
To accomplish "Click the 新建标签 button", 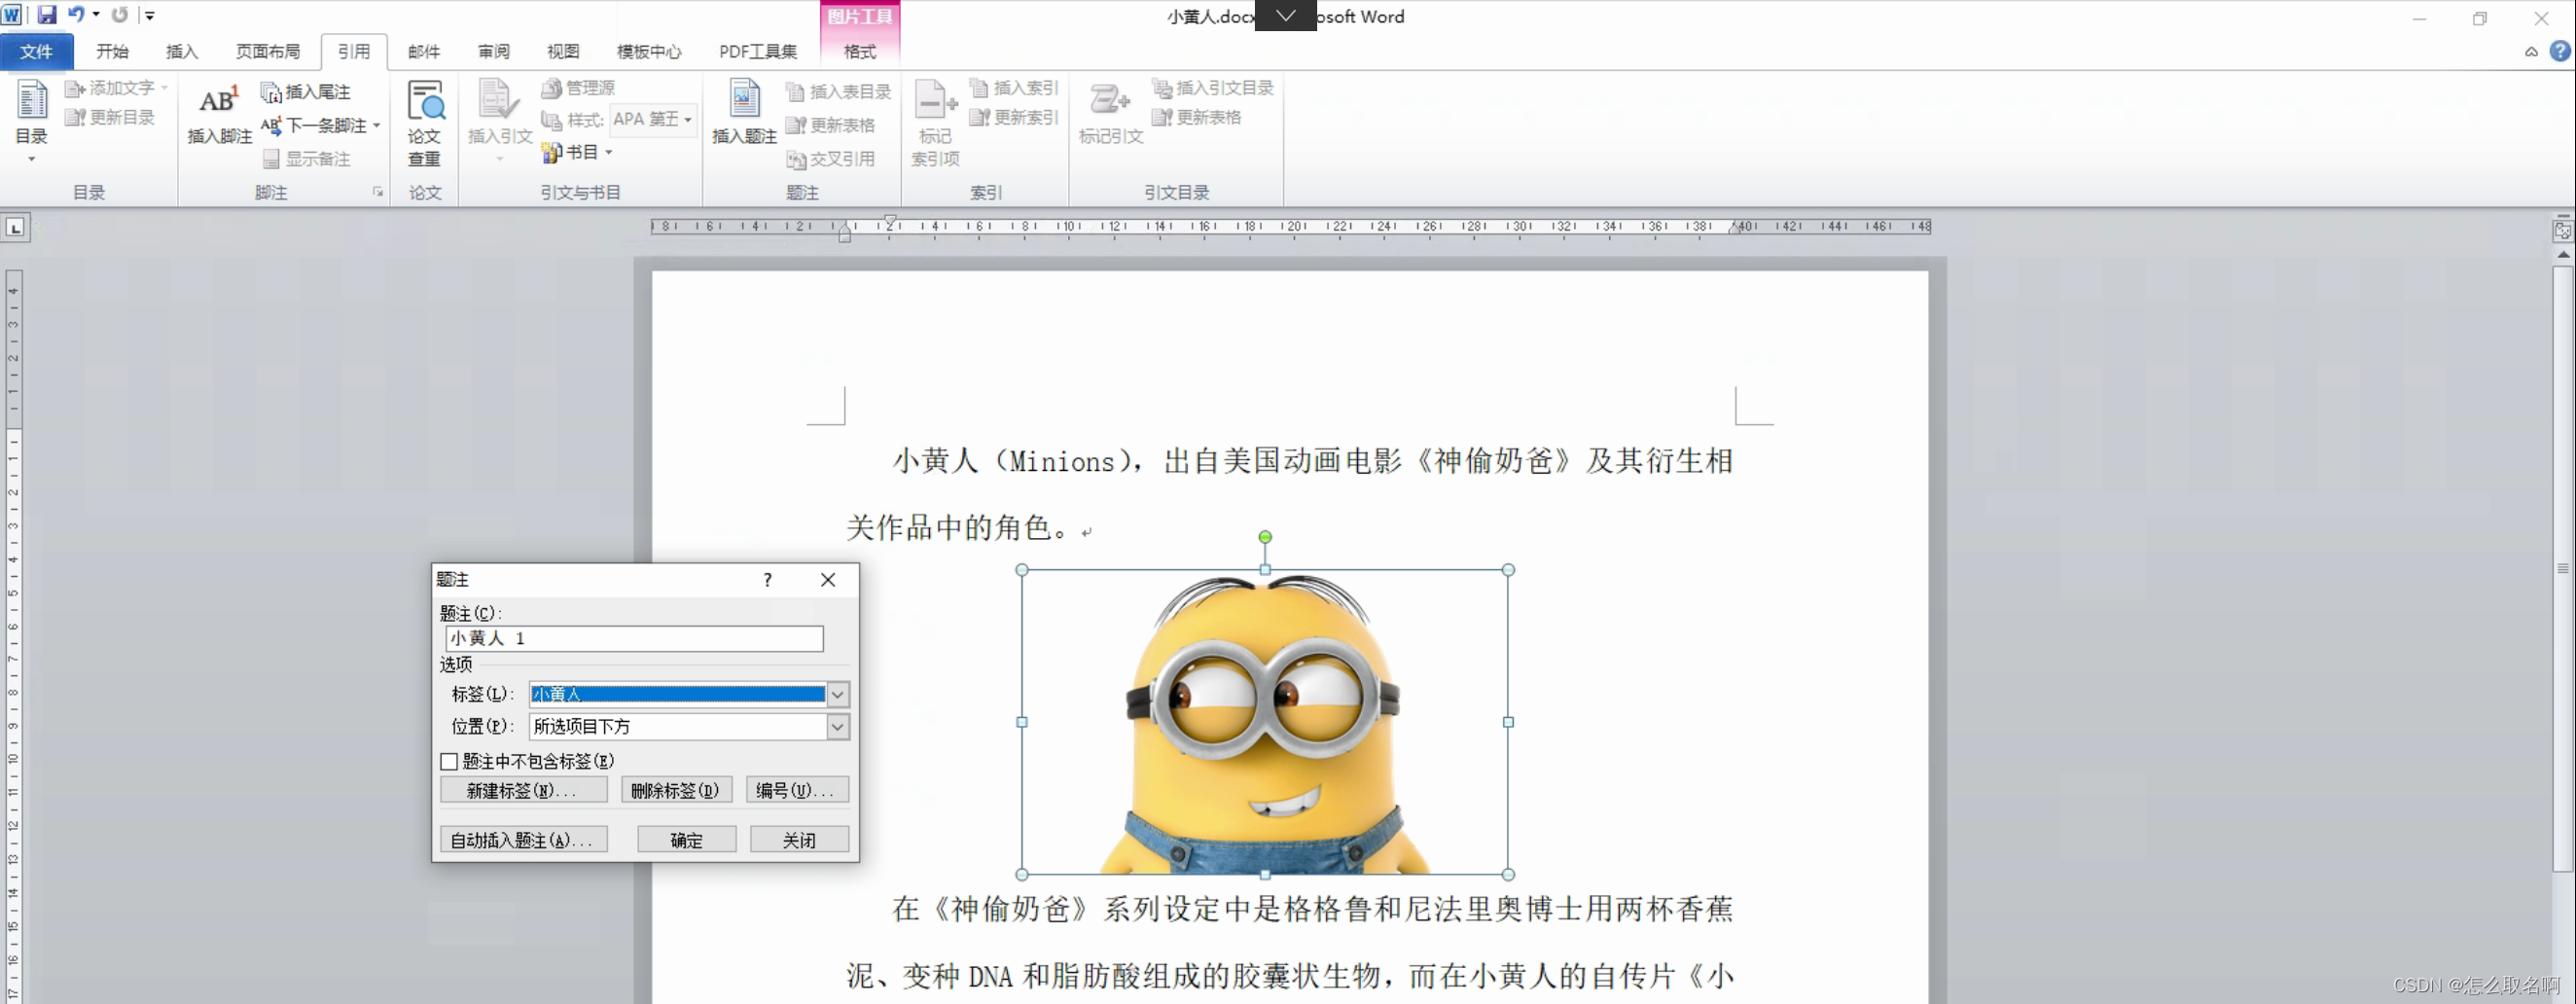I will coord(524,791).
